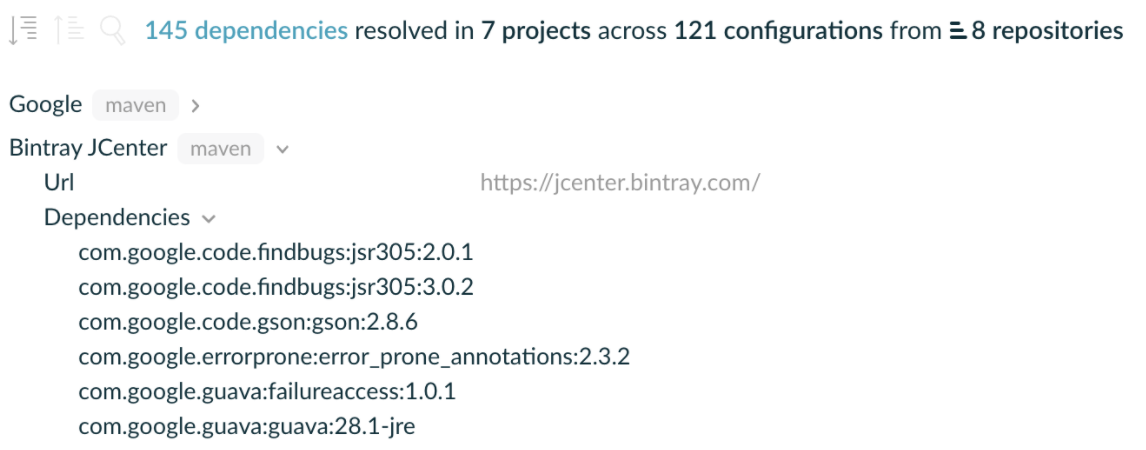Image resolution: width=1146 pixels, height=450 pixels.
Task: Open the jcenter.bintray.com URL
Action: click(x=620, y=183)
